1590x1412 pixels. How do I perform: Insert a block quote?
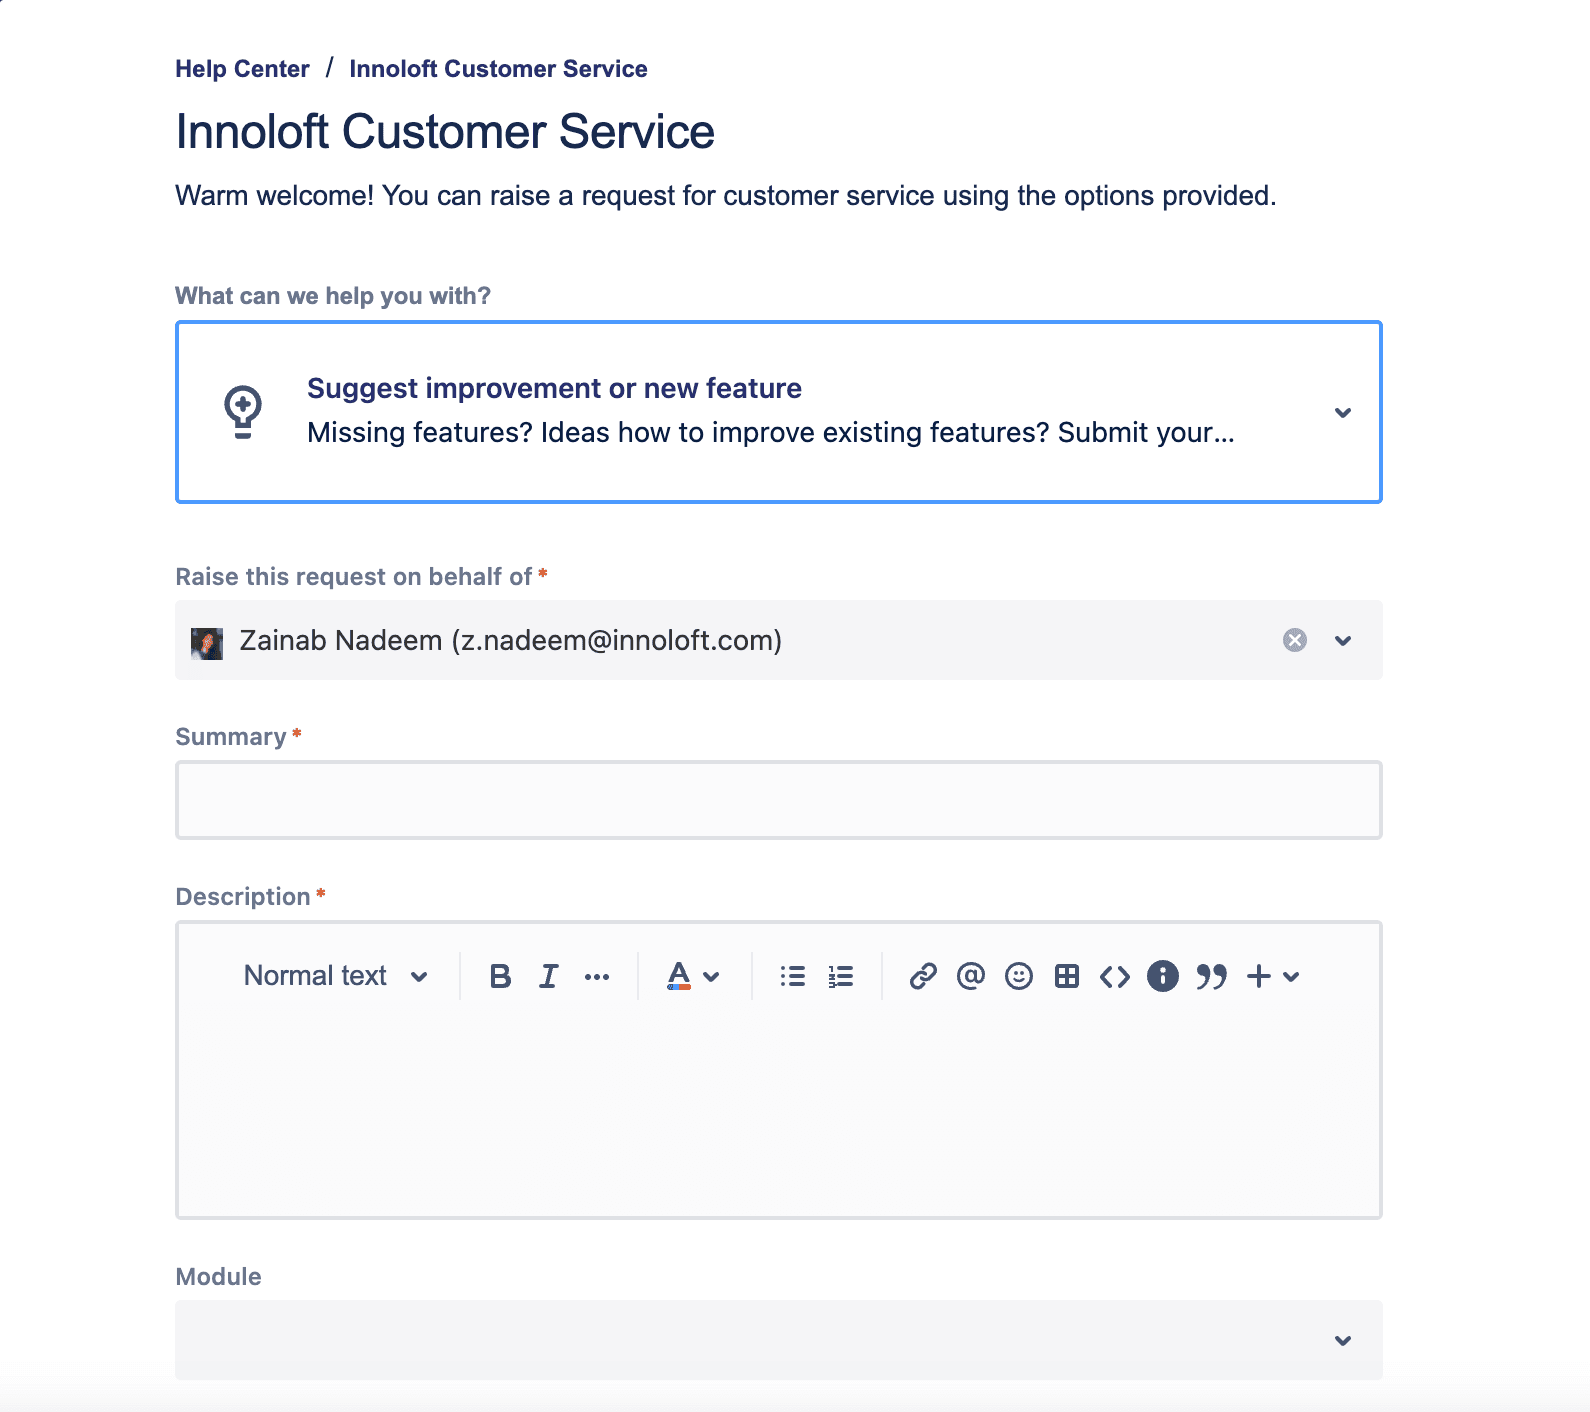pos(1211,976)
